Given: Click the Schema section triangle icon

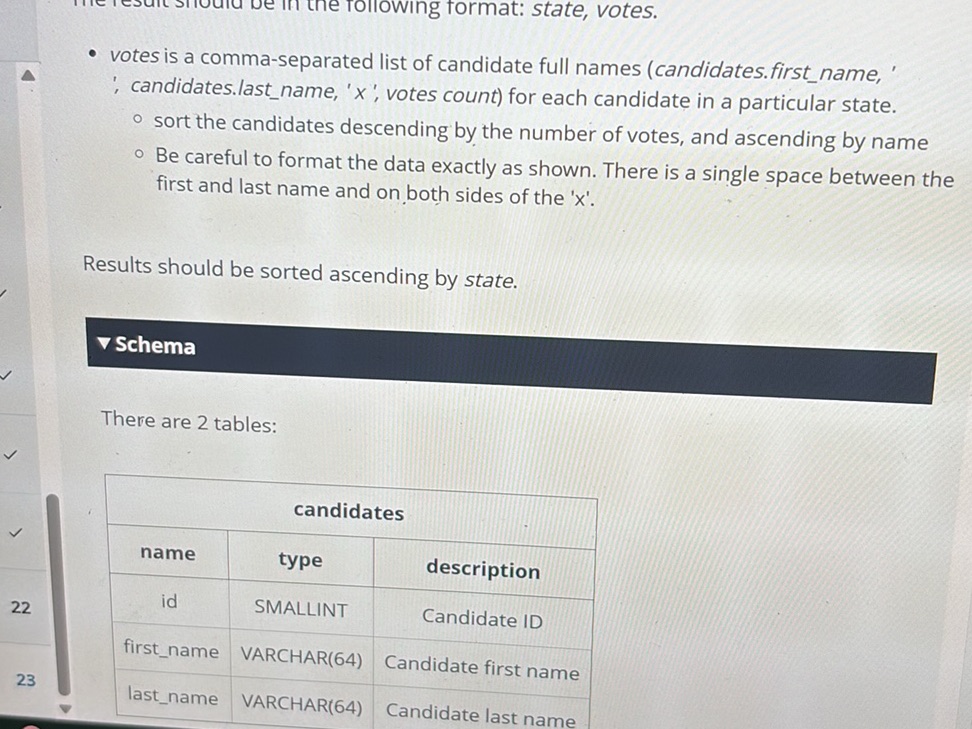Looking at the screenshot, I should [103, 345].
